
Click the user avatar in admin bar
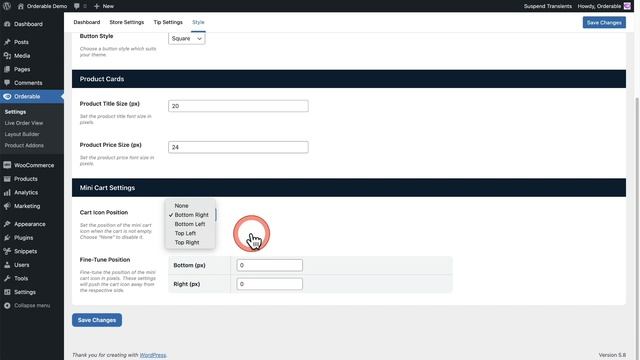tap(627, 6)
